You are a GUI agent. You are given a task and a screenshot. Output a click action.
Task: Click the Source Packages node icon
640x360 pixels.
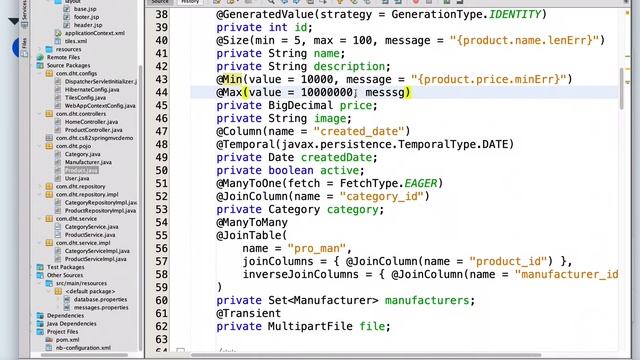pos(40,65)
